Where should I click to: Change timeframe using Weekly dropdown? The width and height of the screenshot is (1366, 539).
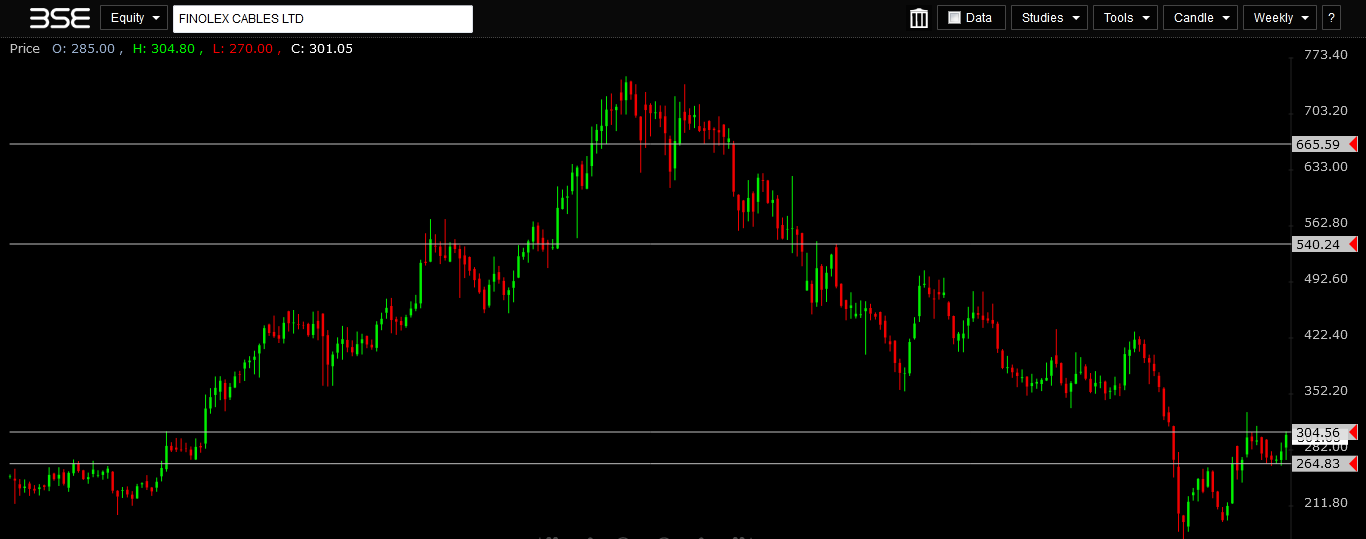(1279, 18)
